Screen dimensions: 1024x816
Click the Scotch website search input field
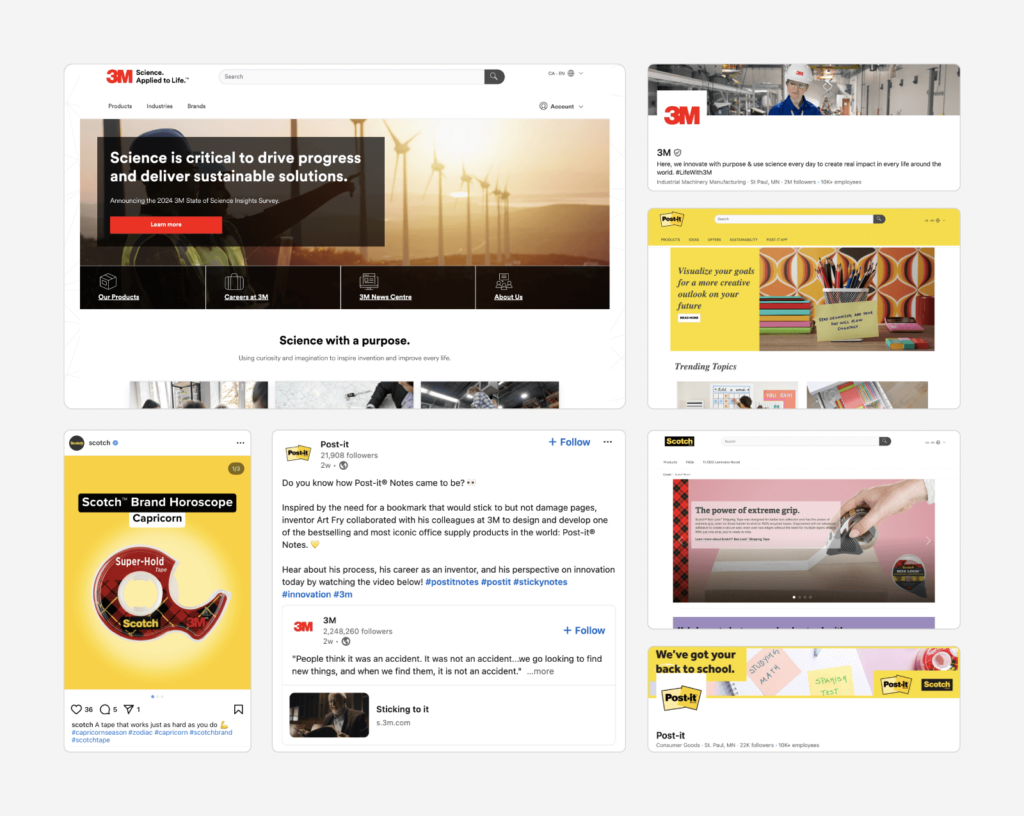(x=800, y=441)
